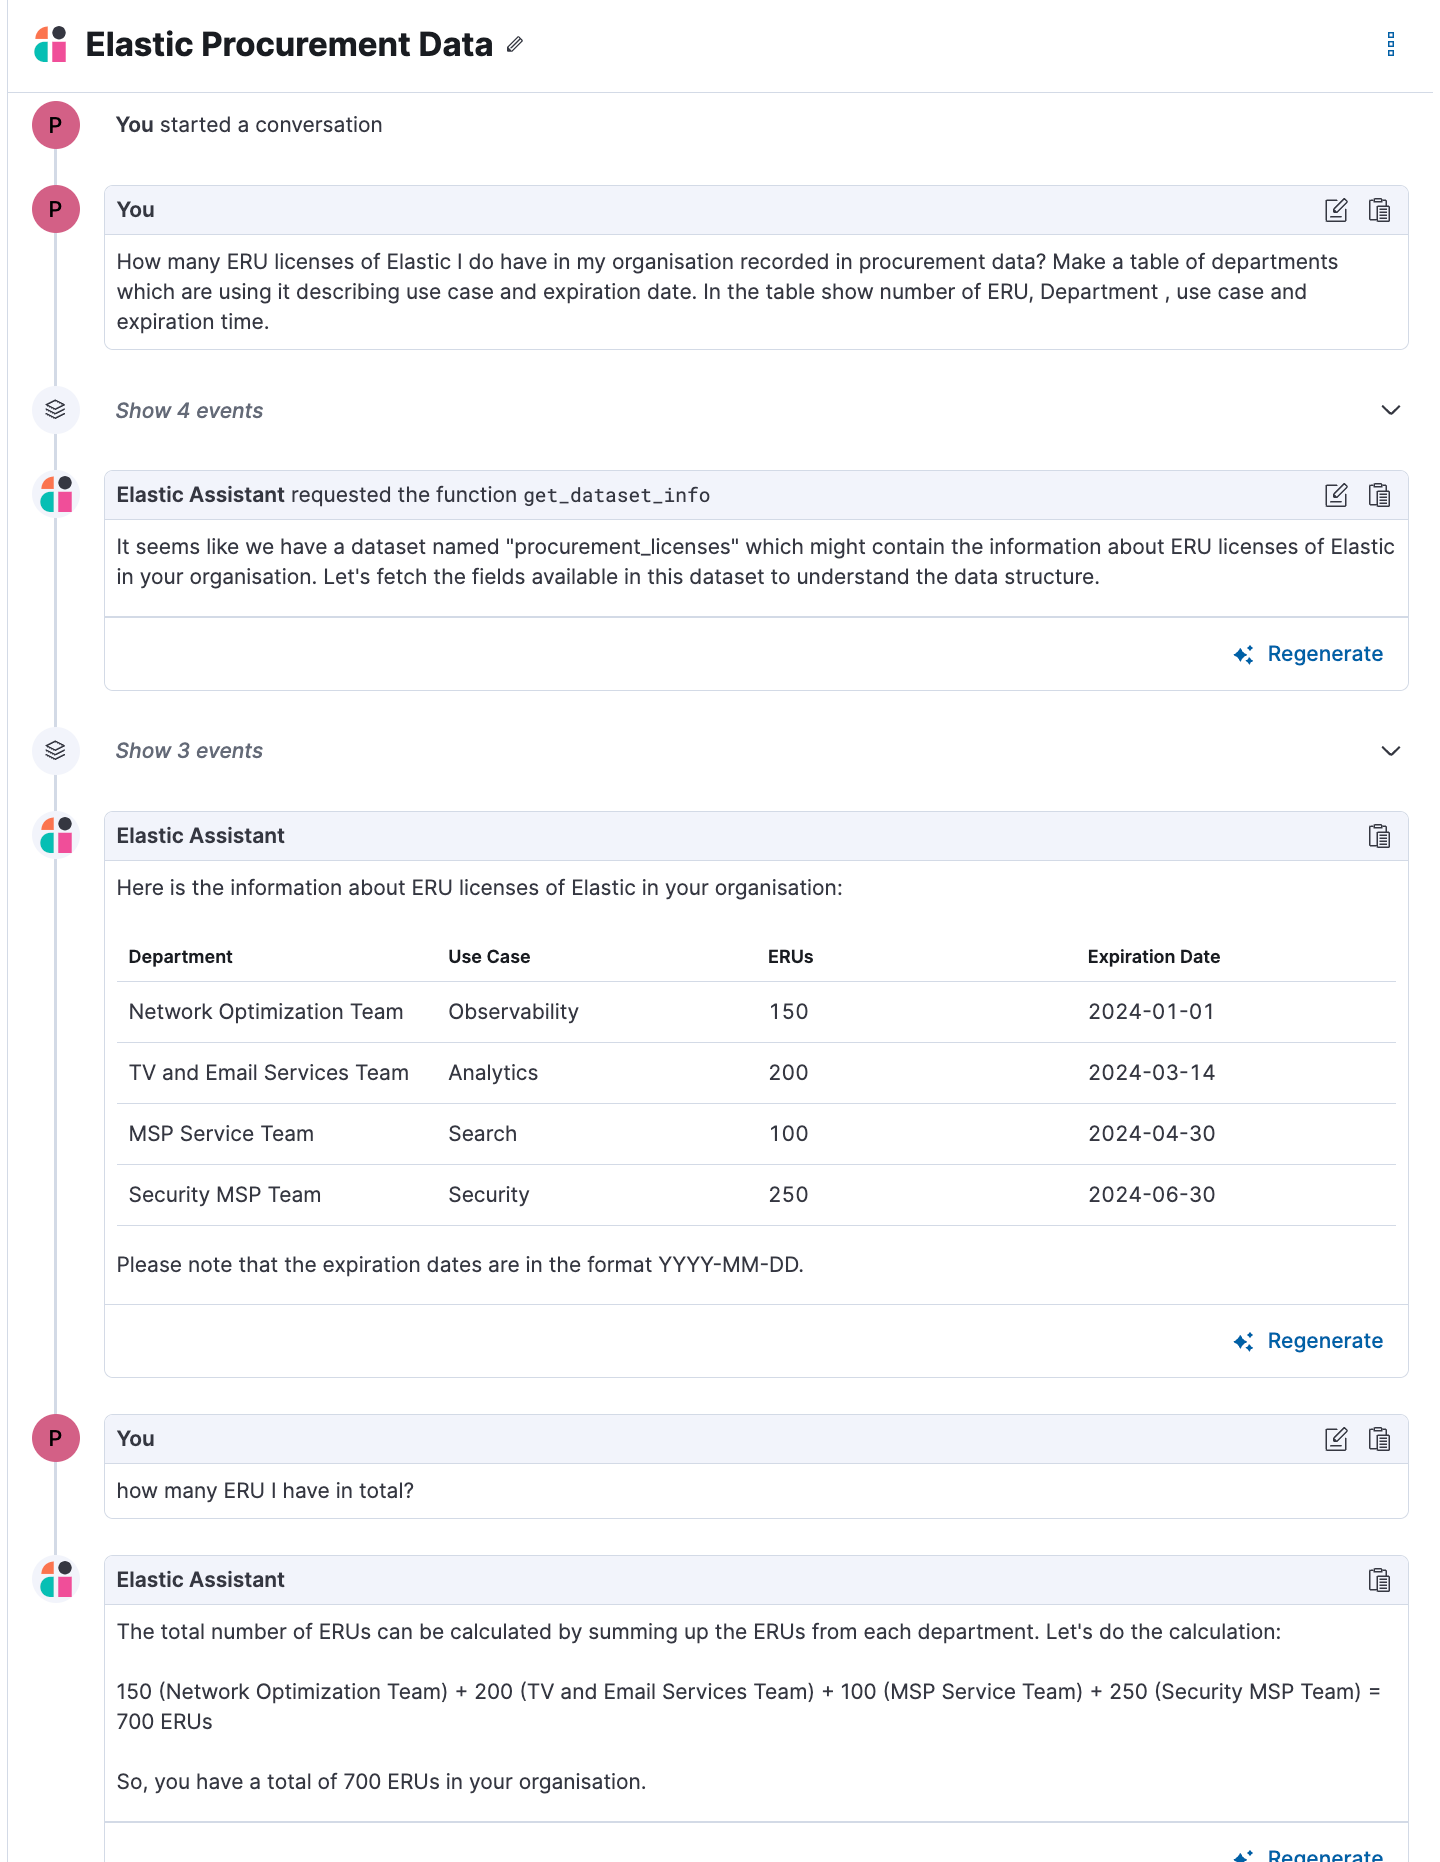Click the Elastic assistant logo beside title
This screenshot has width=1440, height=1862.
(x=51, y=44)
